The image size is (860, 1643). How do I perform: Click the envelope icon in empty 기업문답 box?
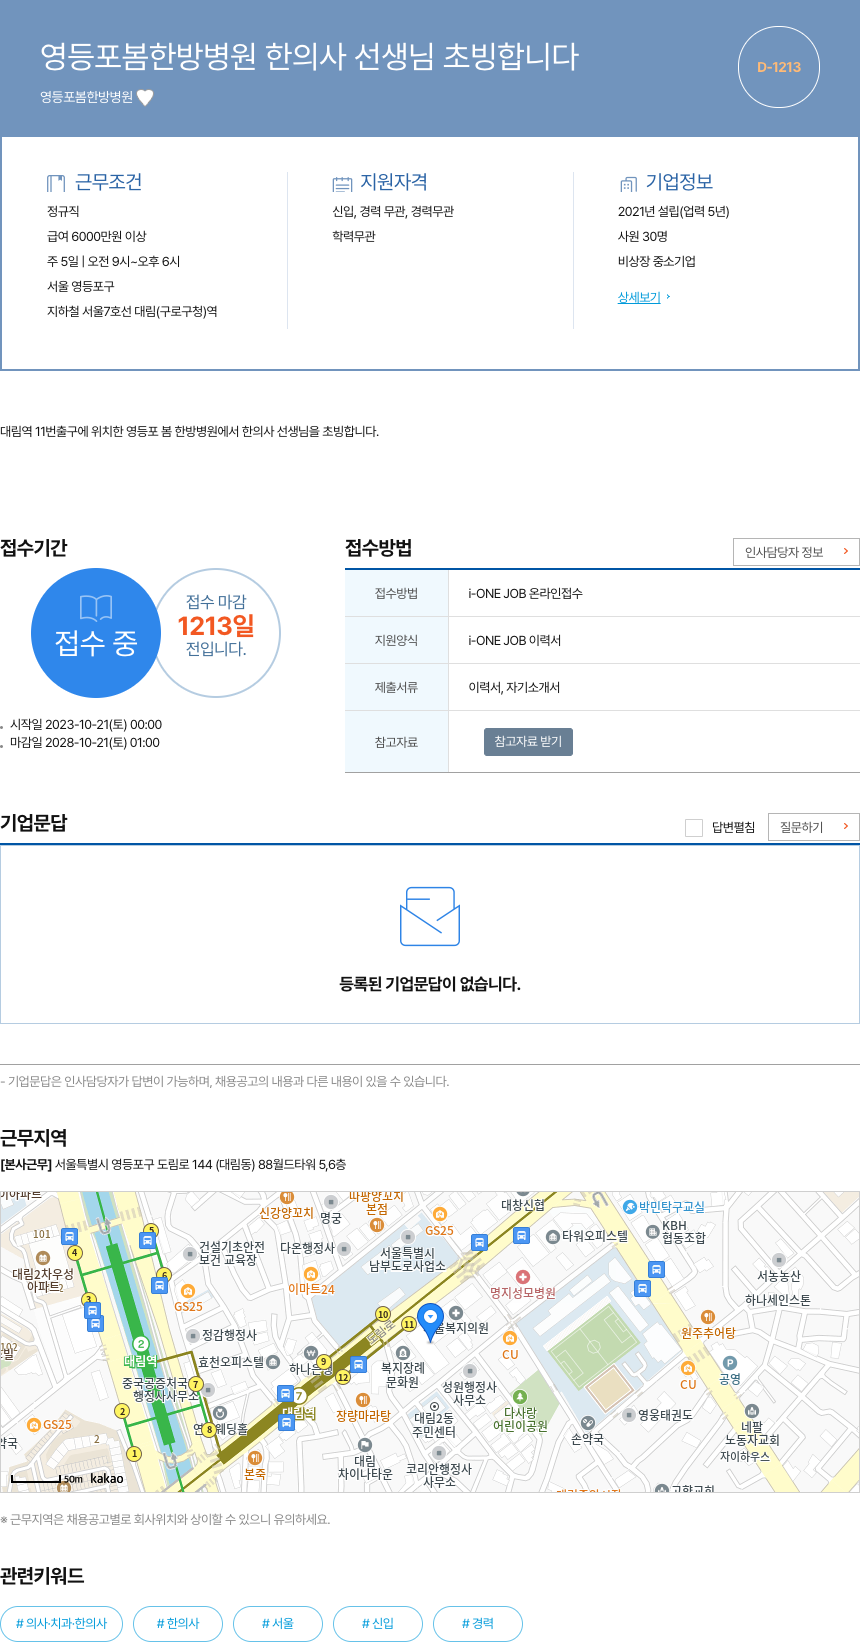pyautogui.click(x=430, y=916)
